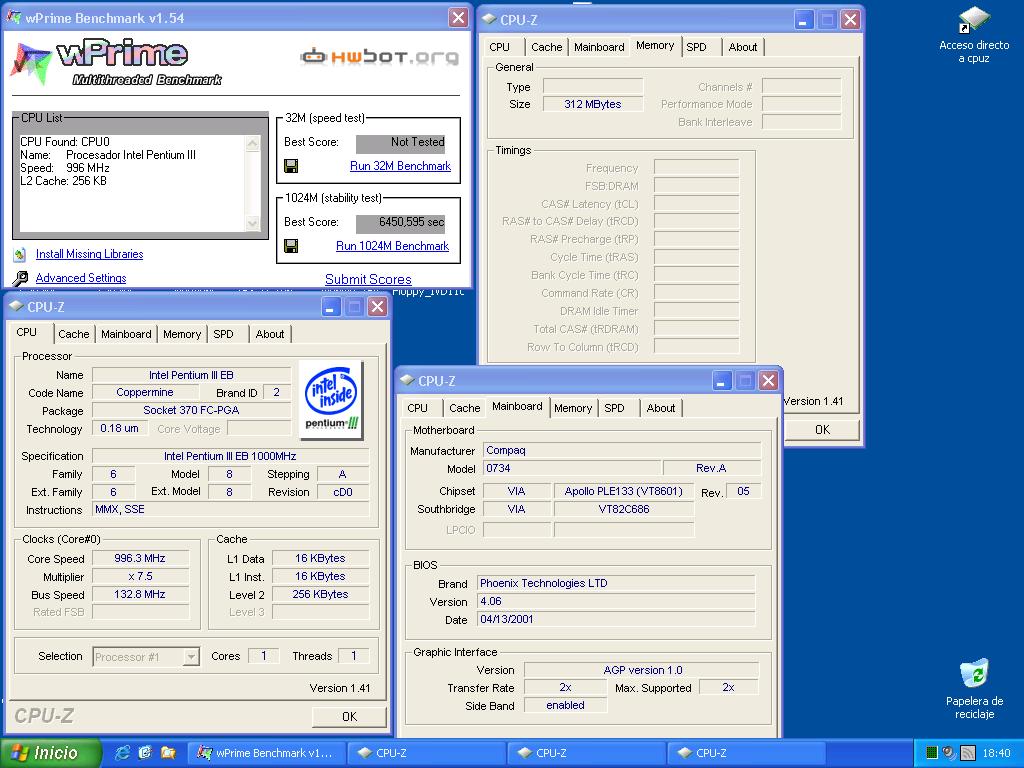Click Run 1024M Benchmark link
The height and width of the screenshot is (768, 1024).
tap(392, 246)
